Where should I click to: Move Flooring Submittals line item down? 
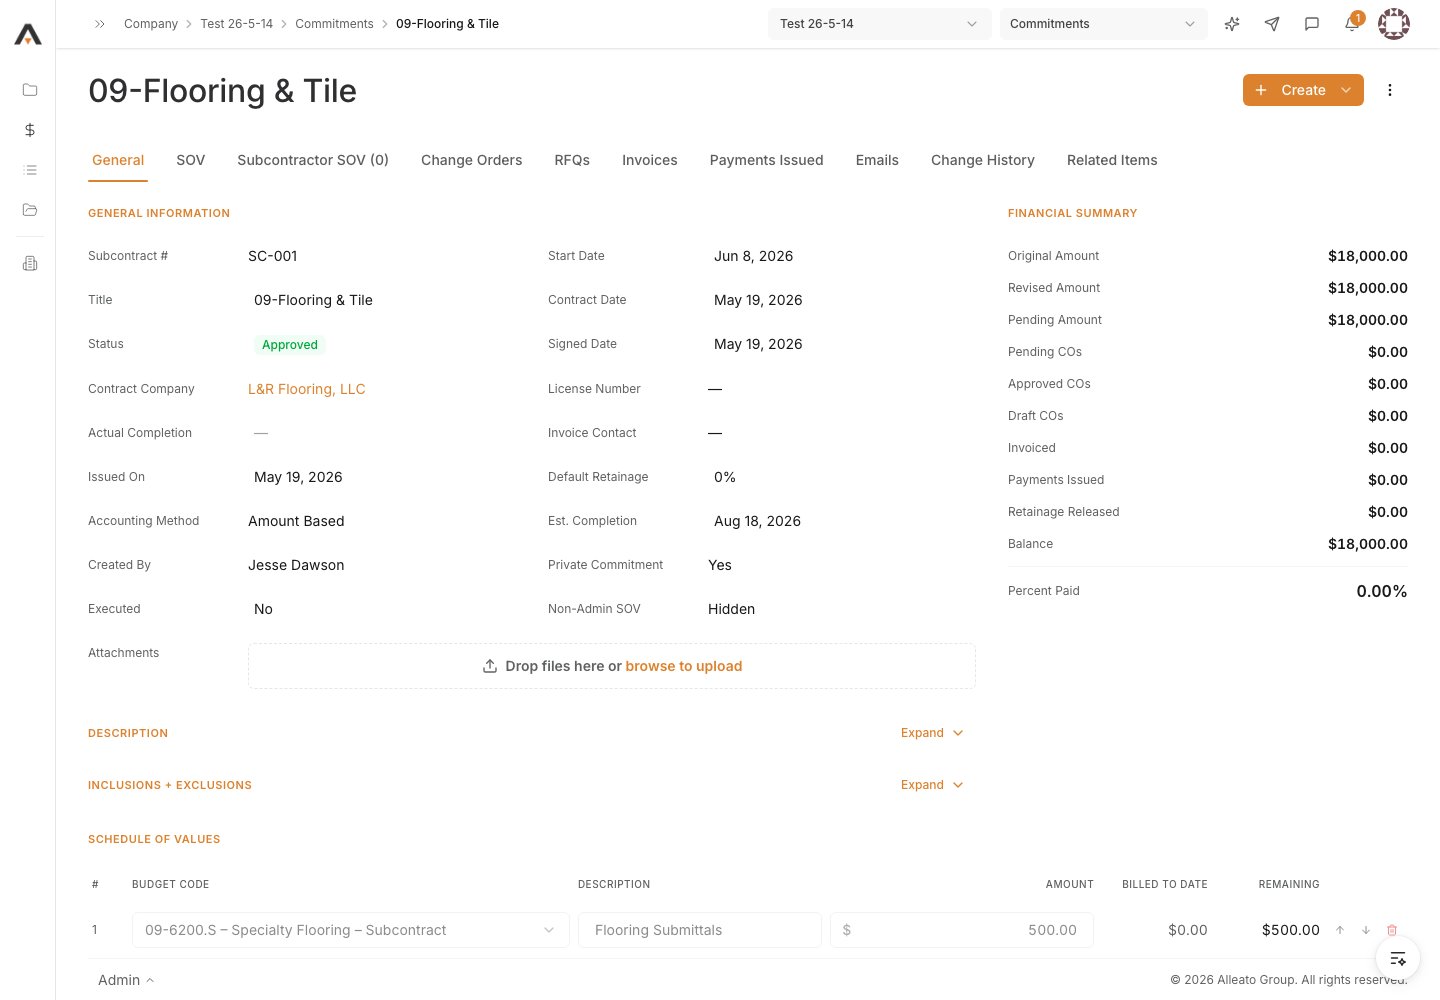[x=1366, y=930]
